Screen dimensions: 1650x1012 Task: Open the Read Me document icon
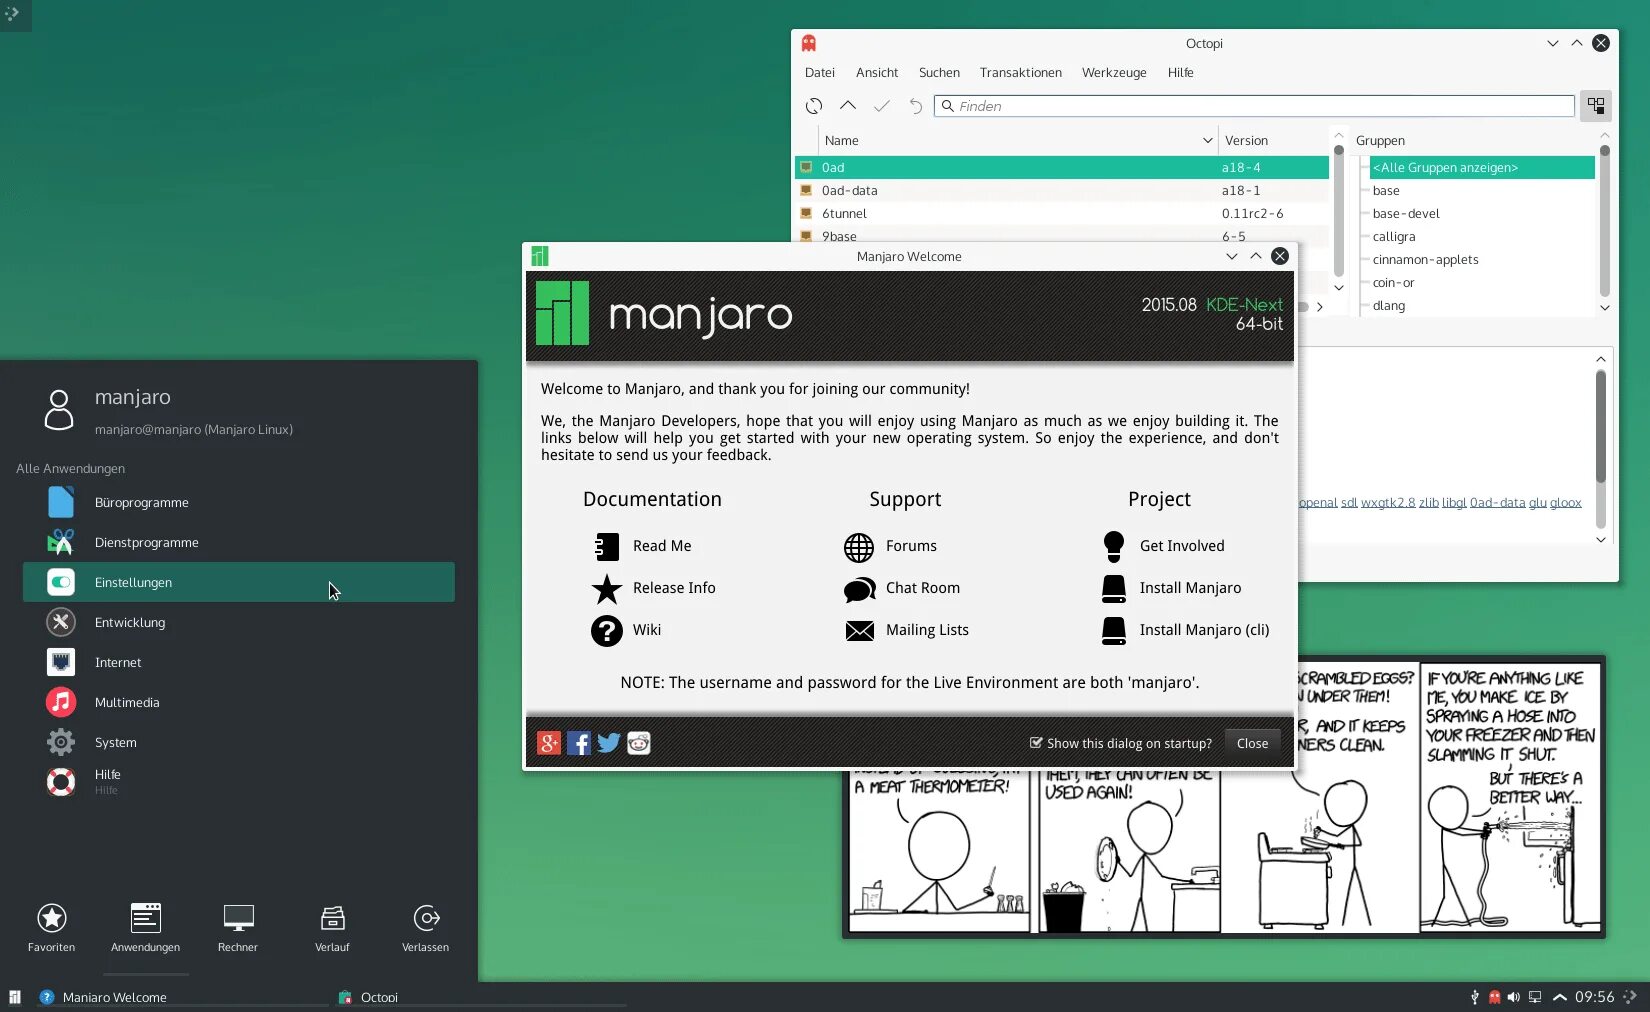[x=607, y=546]
